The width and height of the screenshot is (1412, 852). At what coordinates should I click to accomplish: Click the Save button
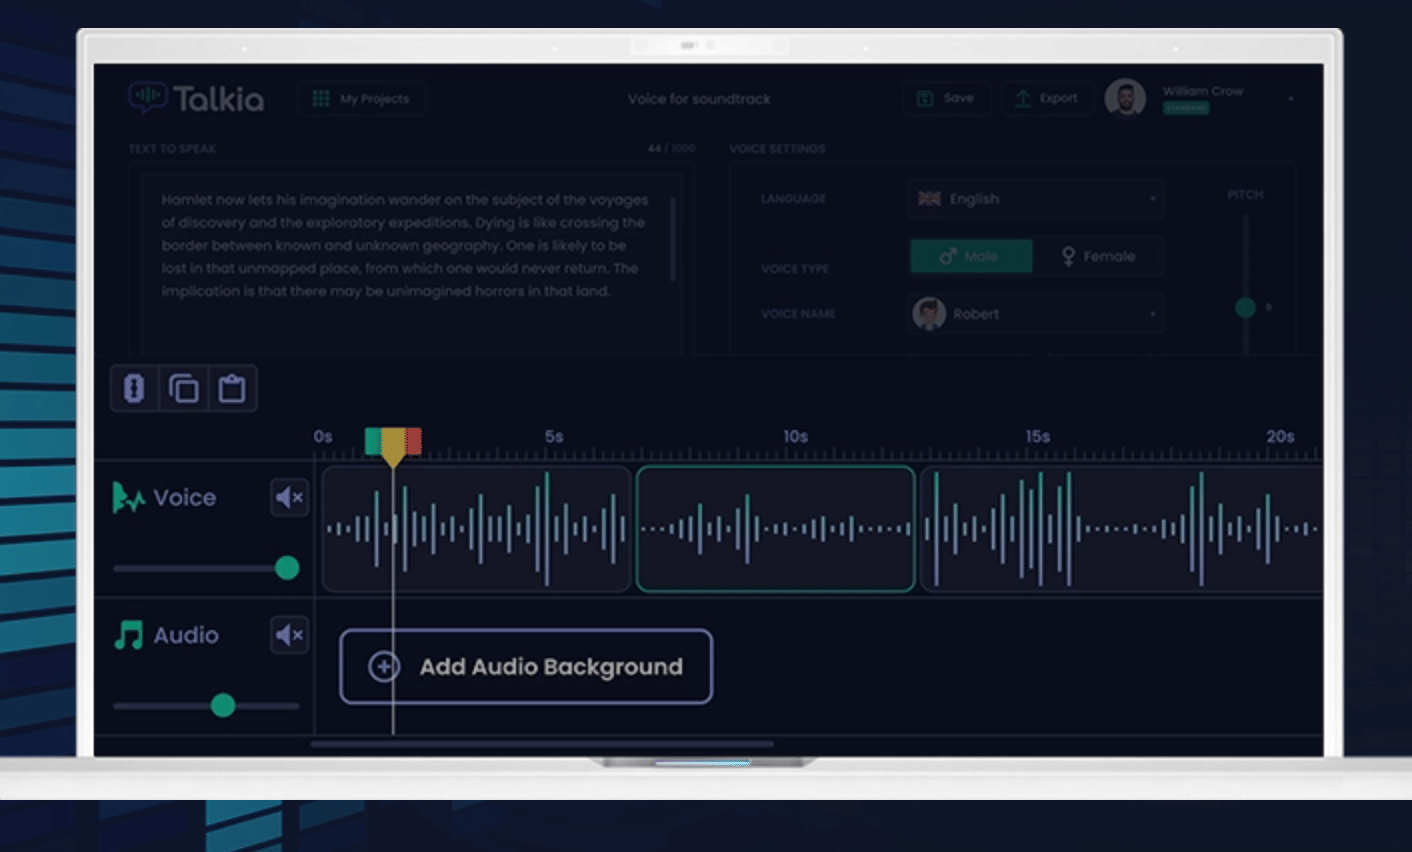[946, 98]
